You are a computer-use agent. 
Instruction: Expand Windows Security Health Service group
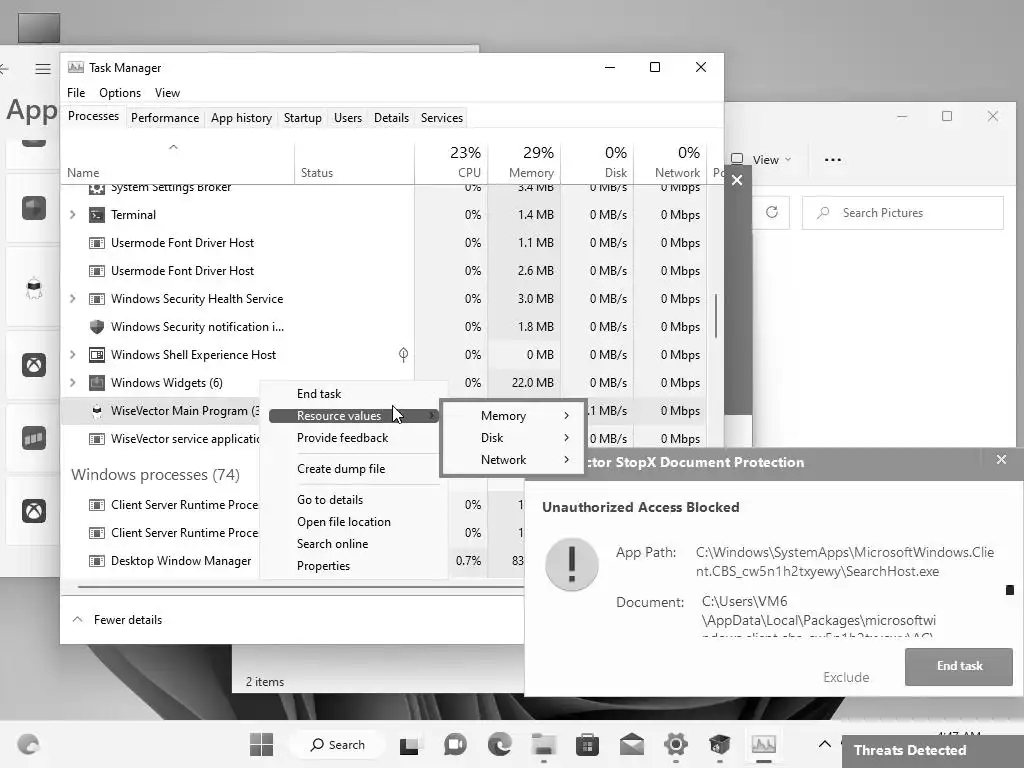pos(72,298)
